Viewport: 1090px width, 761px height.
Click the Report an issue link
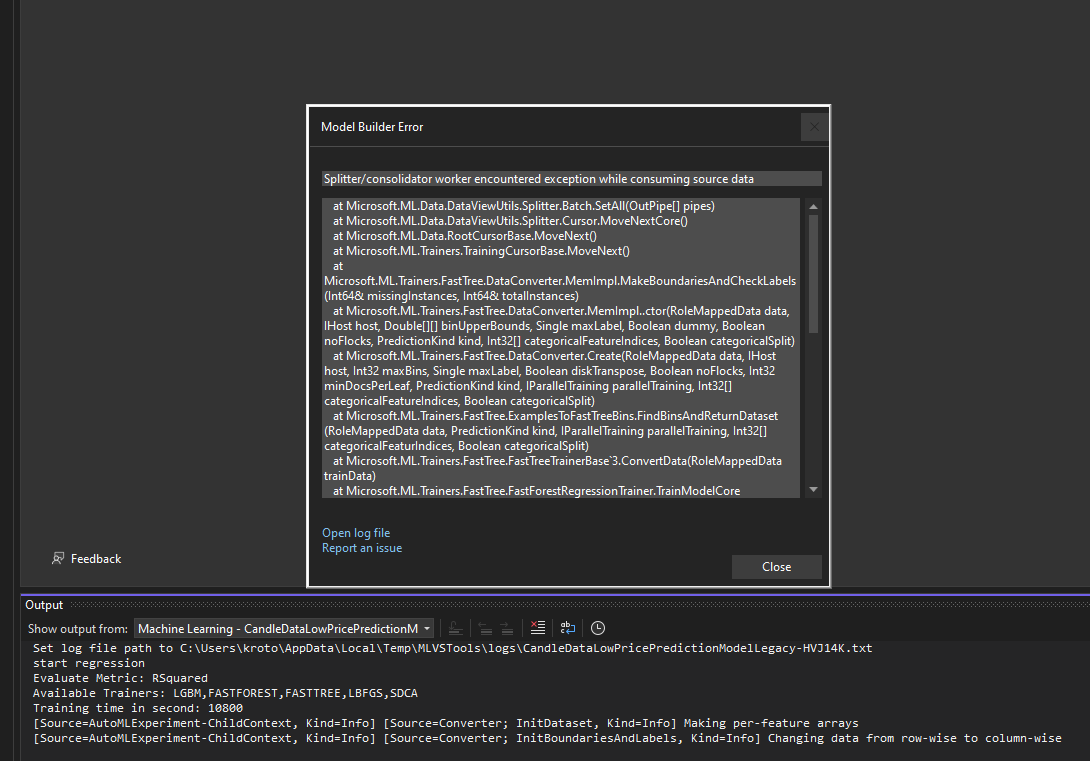(x=361, y=547)
